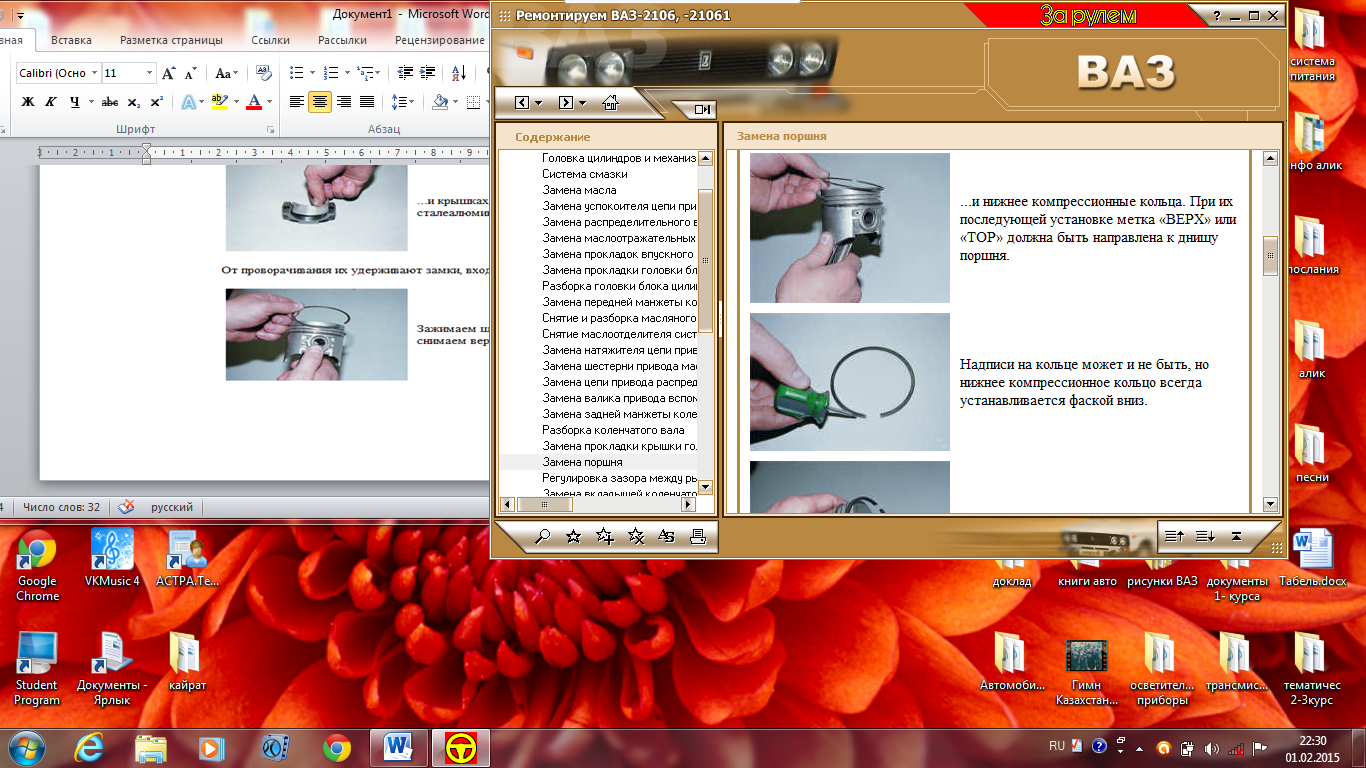Screen dimensions: 1366x768
Task: Add current page to favorites (star plus)
Action: [604, 537]
